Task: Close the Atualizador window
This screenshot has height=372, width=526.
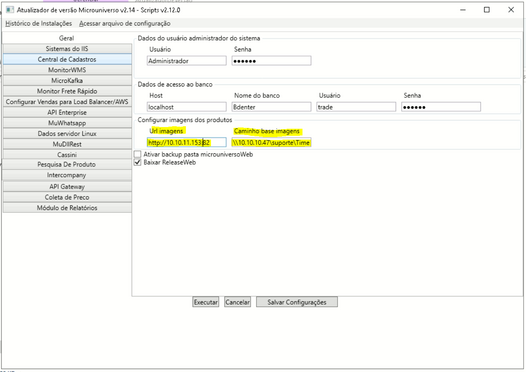Action: coord(511,10)
